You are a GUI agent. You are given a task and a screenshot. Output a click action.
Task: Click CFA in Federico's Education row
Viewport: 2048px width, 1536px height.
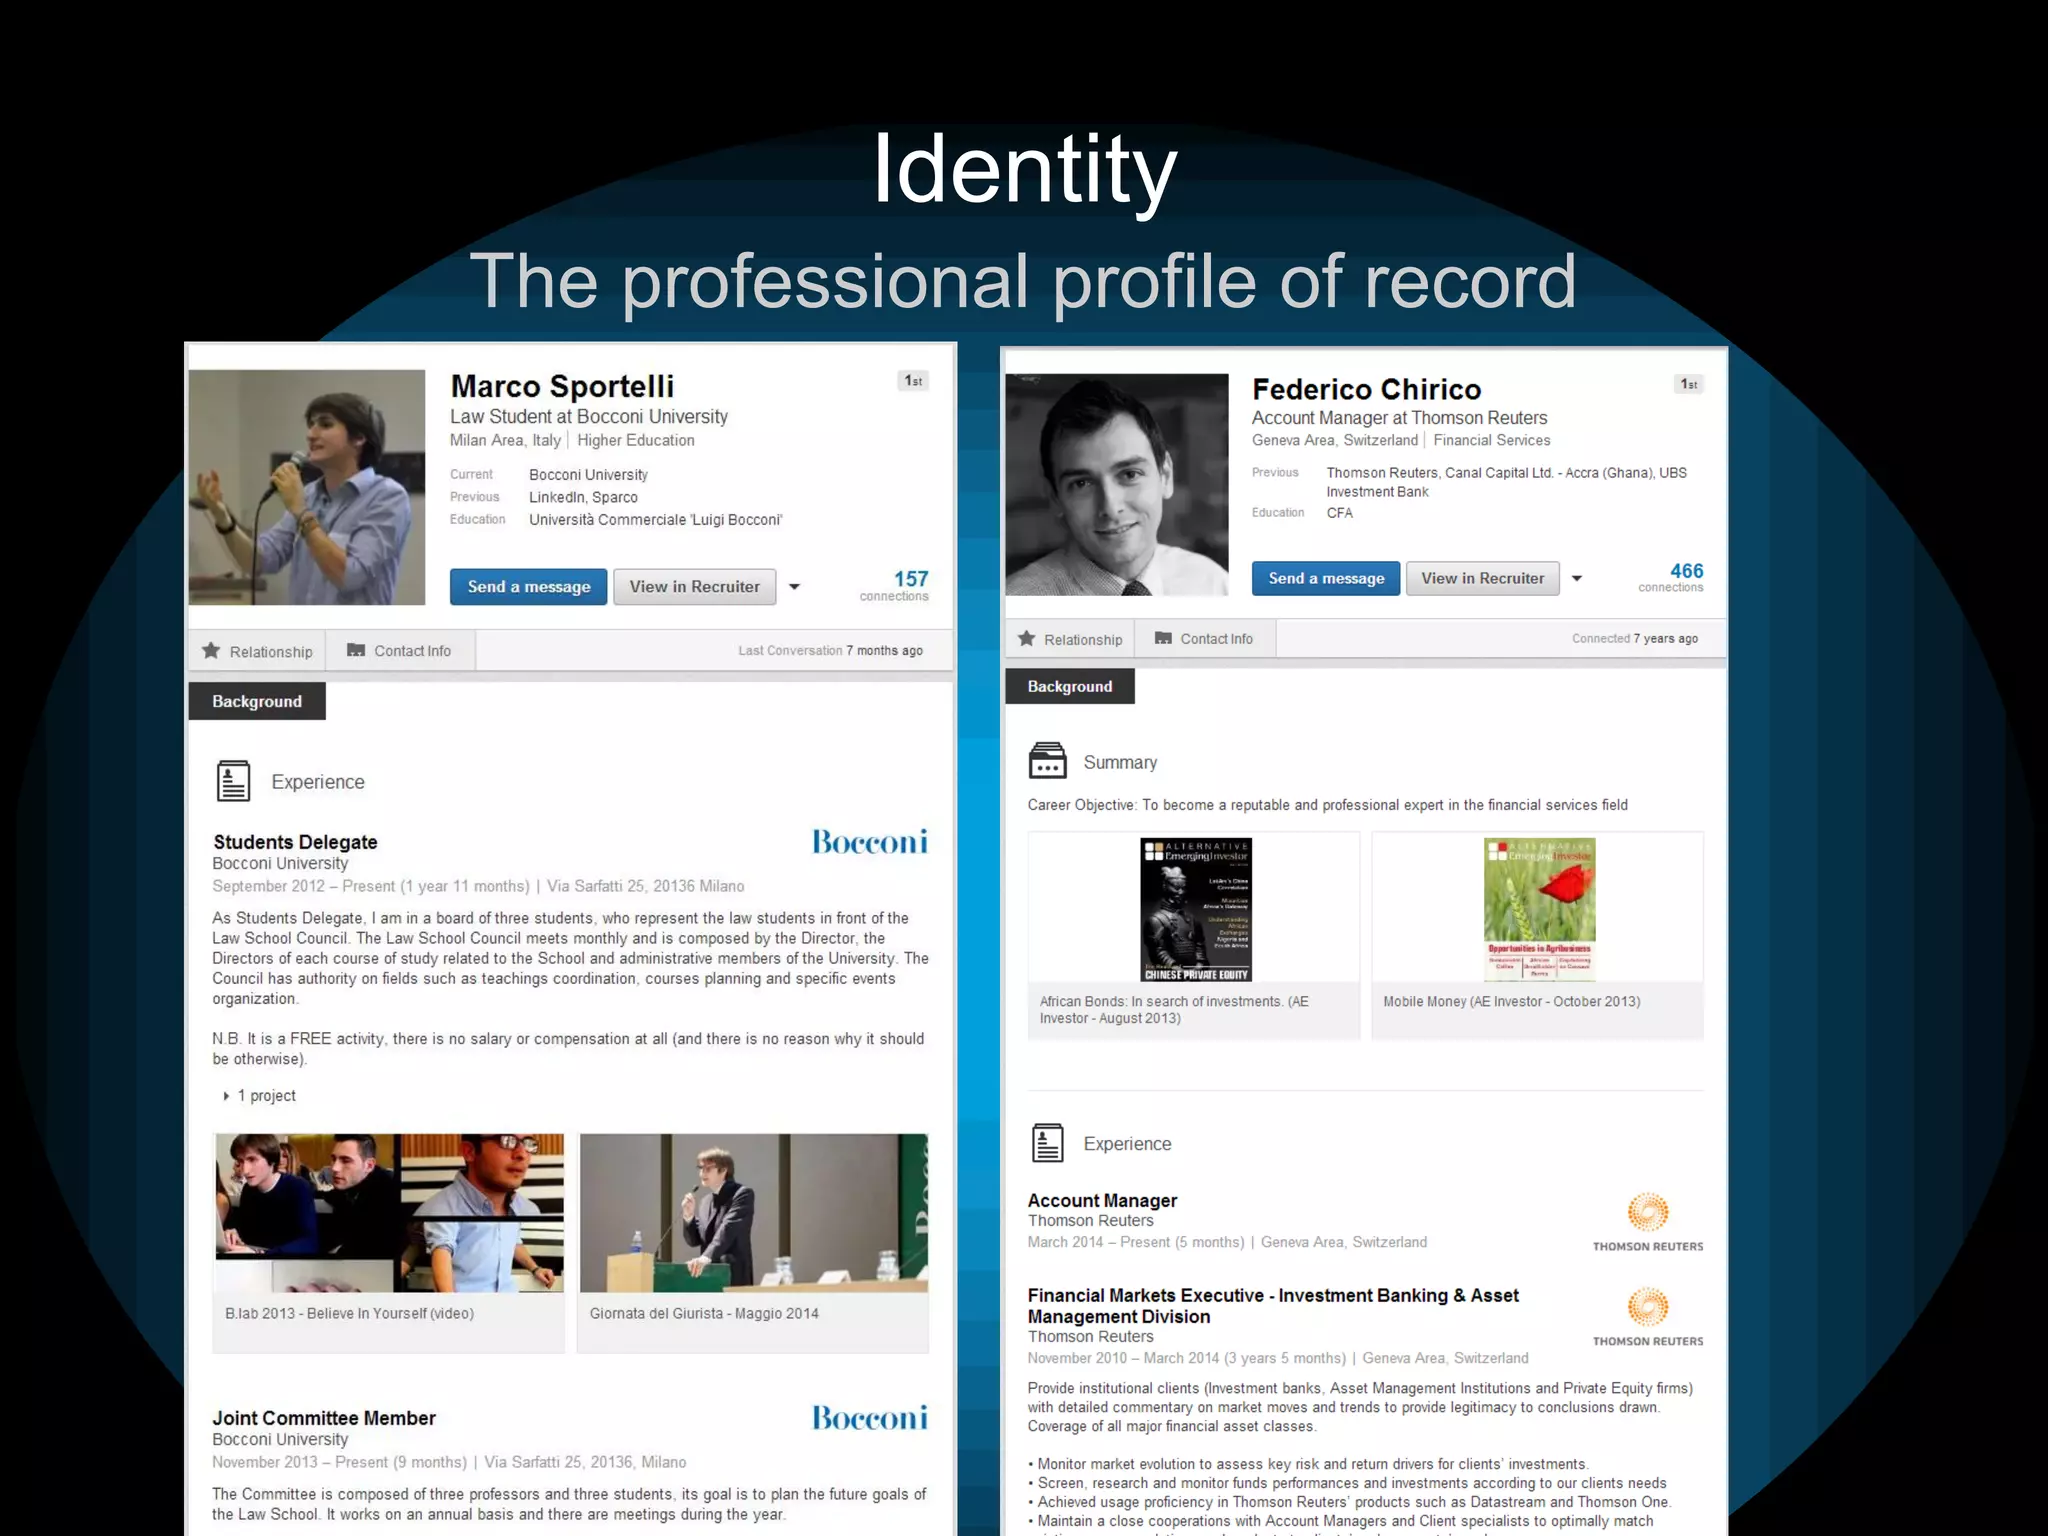pyautogui.click(x=1340, y=513)
